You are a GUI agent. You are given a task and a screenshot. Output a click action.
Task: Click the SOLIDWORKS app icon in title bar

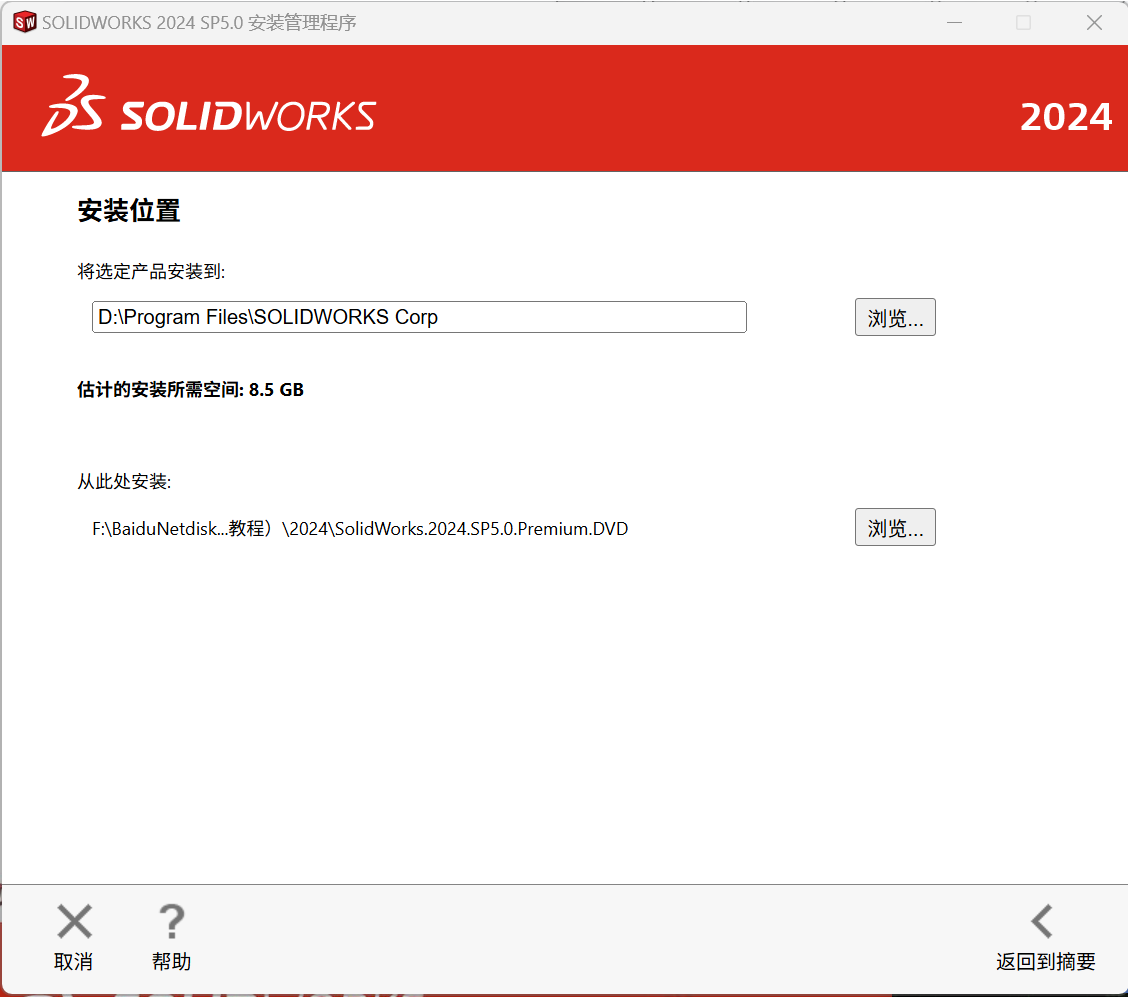point(24,22)
